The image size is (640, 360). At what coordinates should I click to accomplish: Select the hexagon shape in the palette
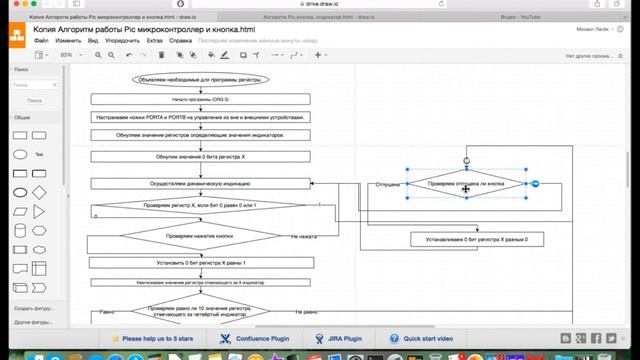39,231
